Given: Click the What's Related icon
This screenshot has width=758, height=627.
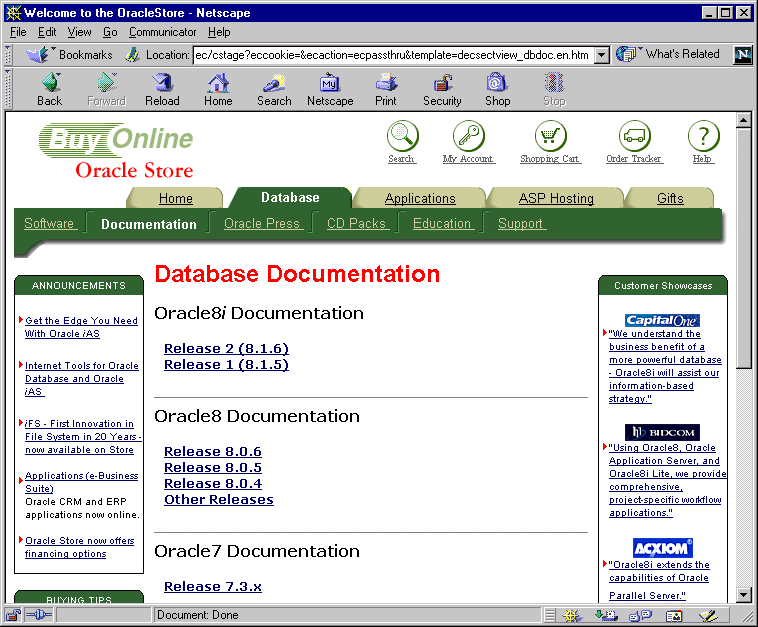Looking at the screenshot, I should tap(627, 54).
